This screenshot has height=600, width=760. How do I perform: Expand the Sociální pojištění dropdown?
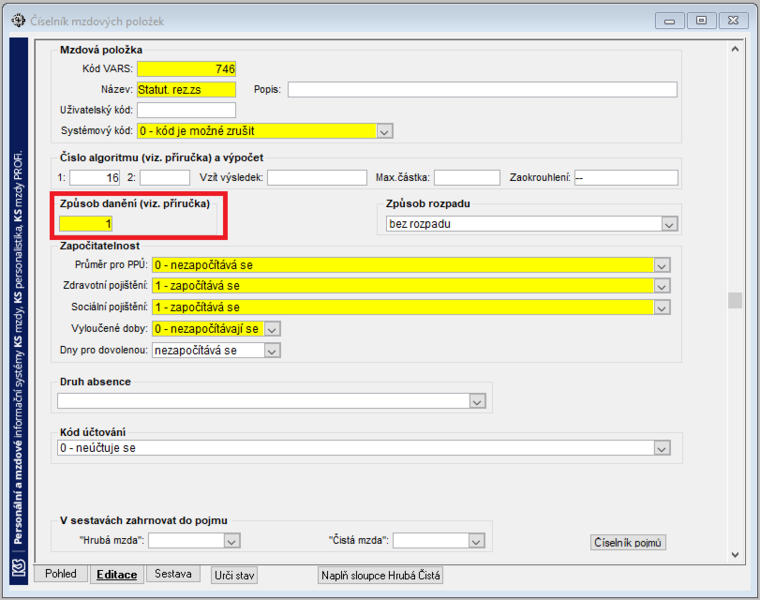(662, 307)
